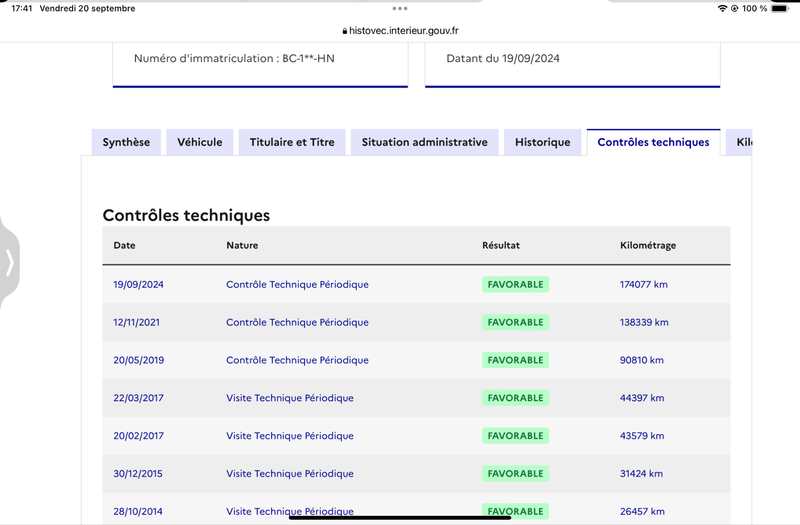This screenshot has height=525, width=800.
Task: Select the date 20/02/2017
Action: tap(139, 436)
